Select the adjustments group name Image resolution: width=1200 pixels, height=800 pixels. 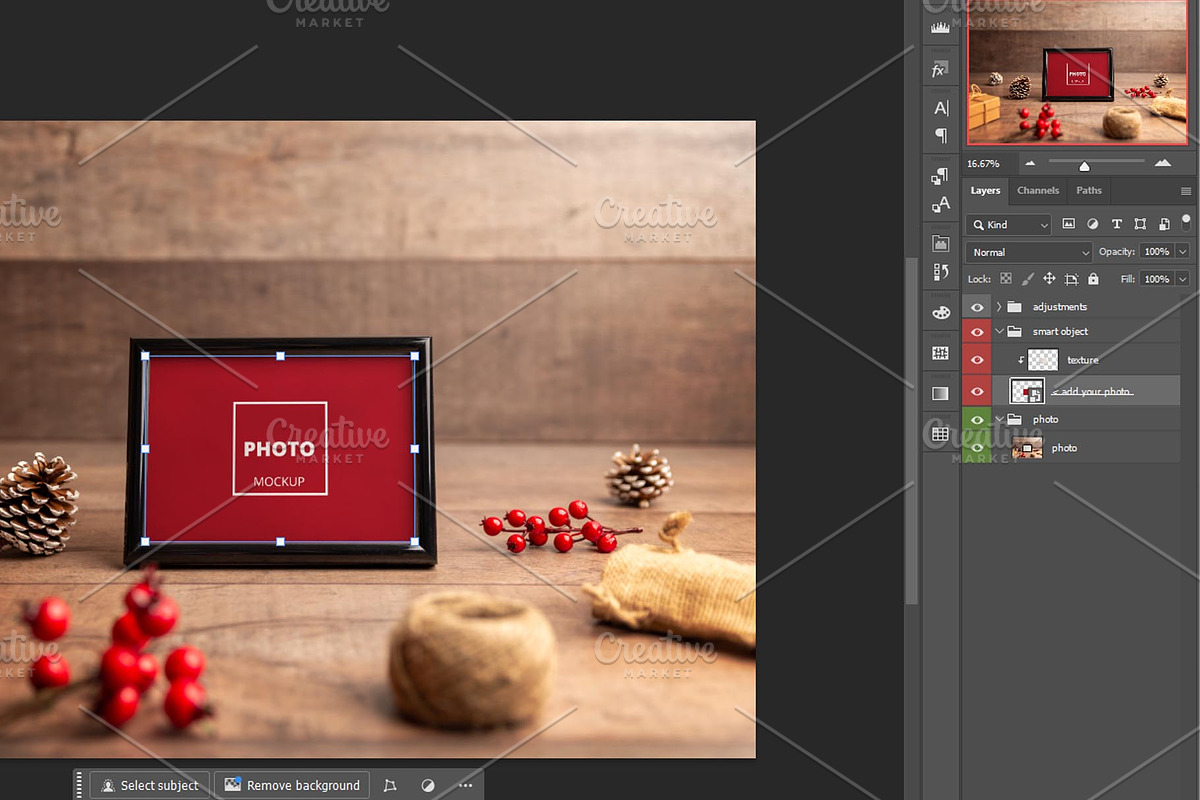[x=1060, y=307]
